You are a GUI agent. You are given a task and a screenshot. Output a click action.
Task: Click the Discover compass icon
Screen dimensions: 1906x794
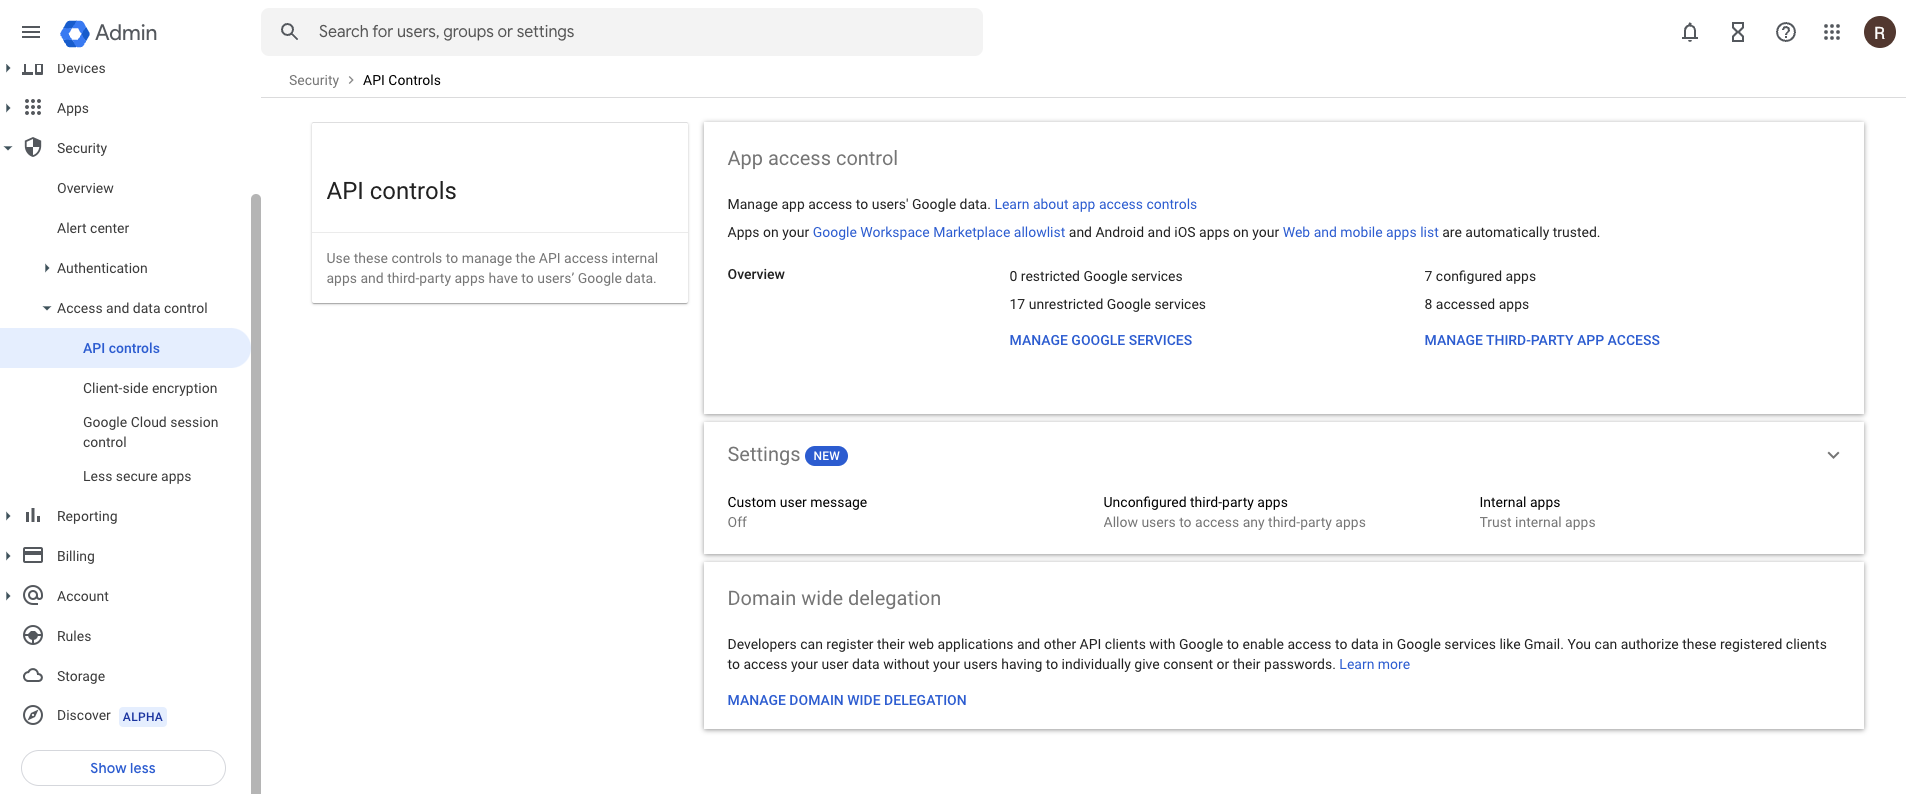coord(33,715)
